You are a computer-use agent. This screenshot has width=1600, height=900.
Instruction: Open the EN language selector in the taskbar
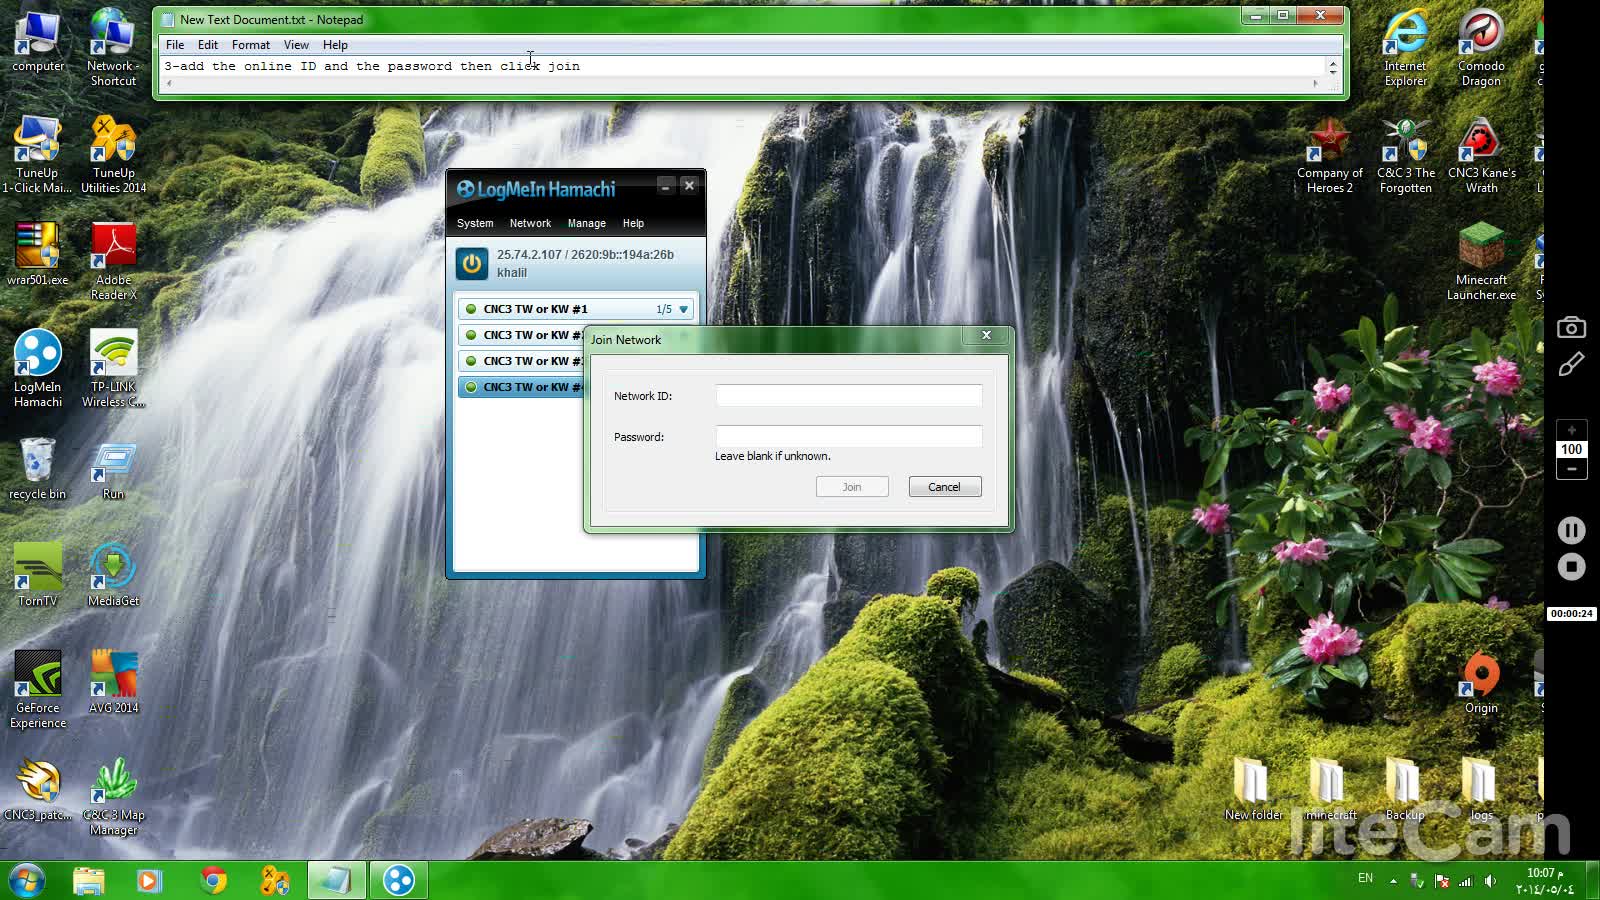click(x=1365, y=878)
